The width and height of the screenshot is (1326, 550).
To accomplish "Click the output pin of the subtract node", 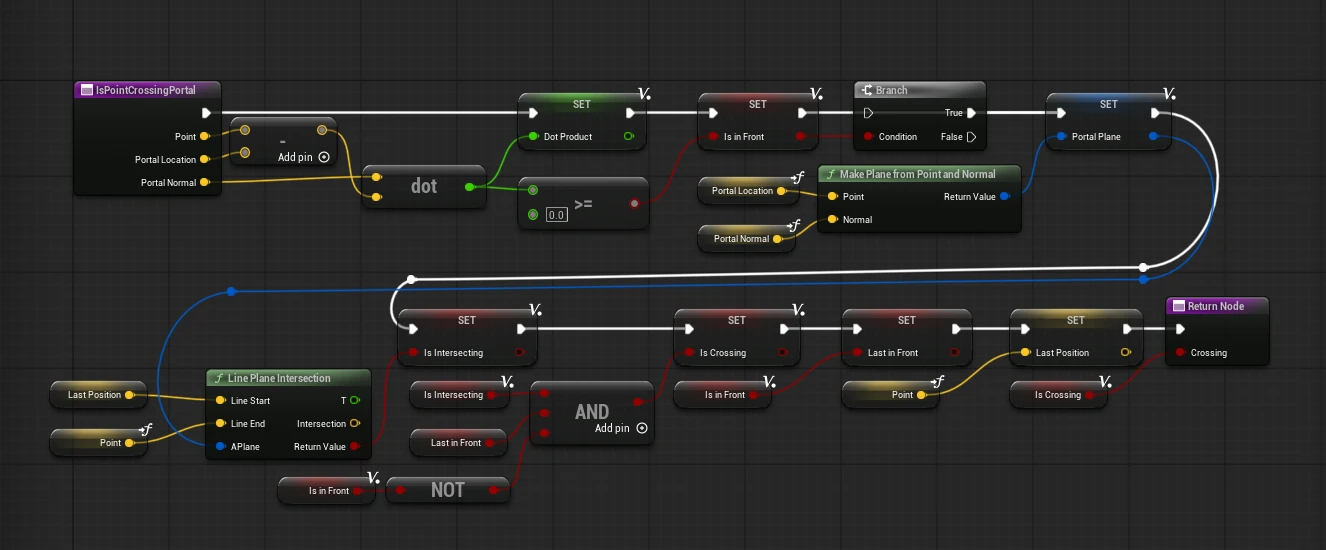I will point(321,130).
